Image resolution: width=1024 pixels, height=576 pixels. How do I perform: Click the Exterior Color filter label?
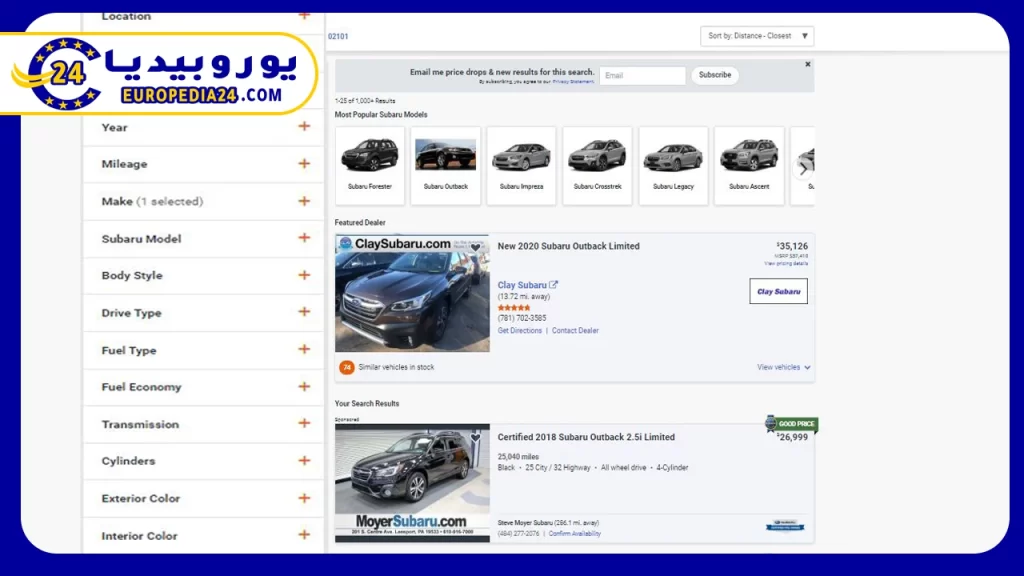(140, 498)
